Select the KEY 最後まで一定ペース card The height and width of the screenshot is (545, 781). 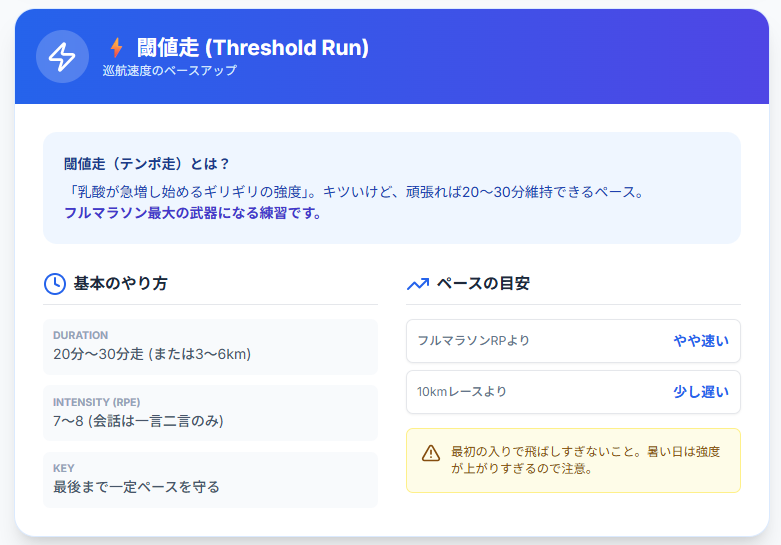[210, 479]
